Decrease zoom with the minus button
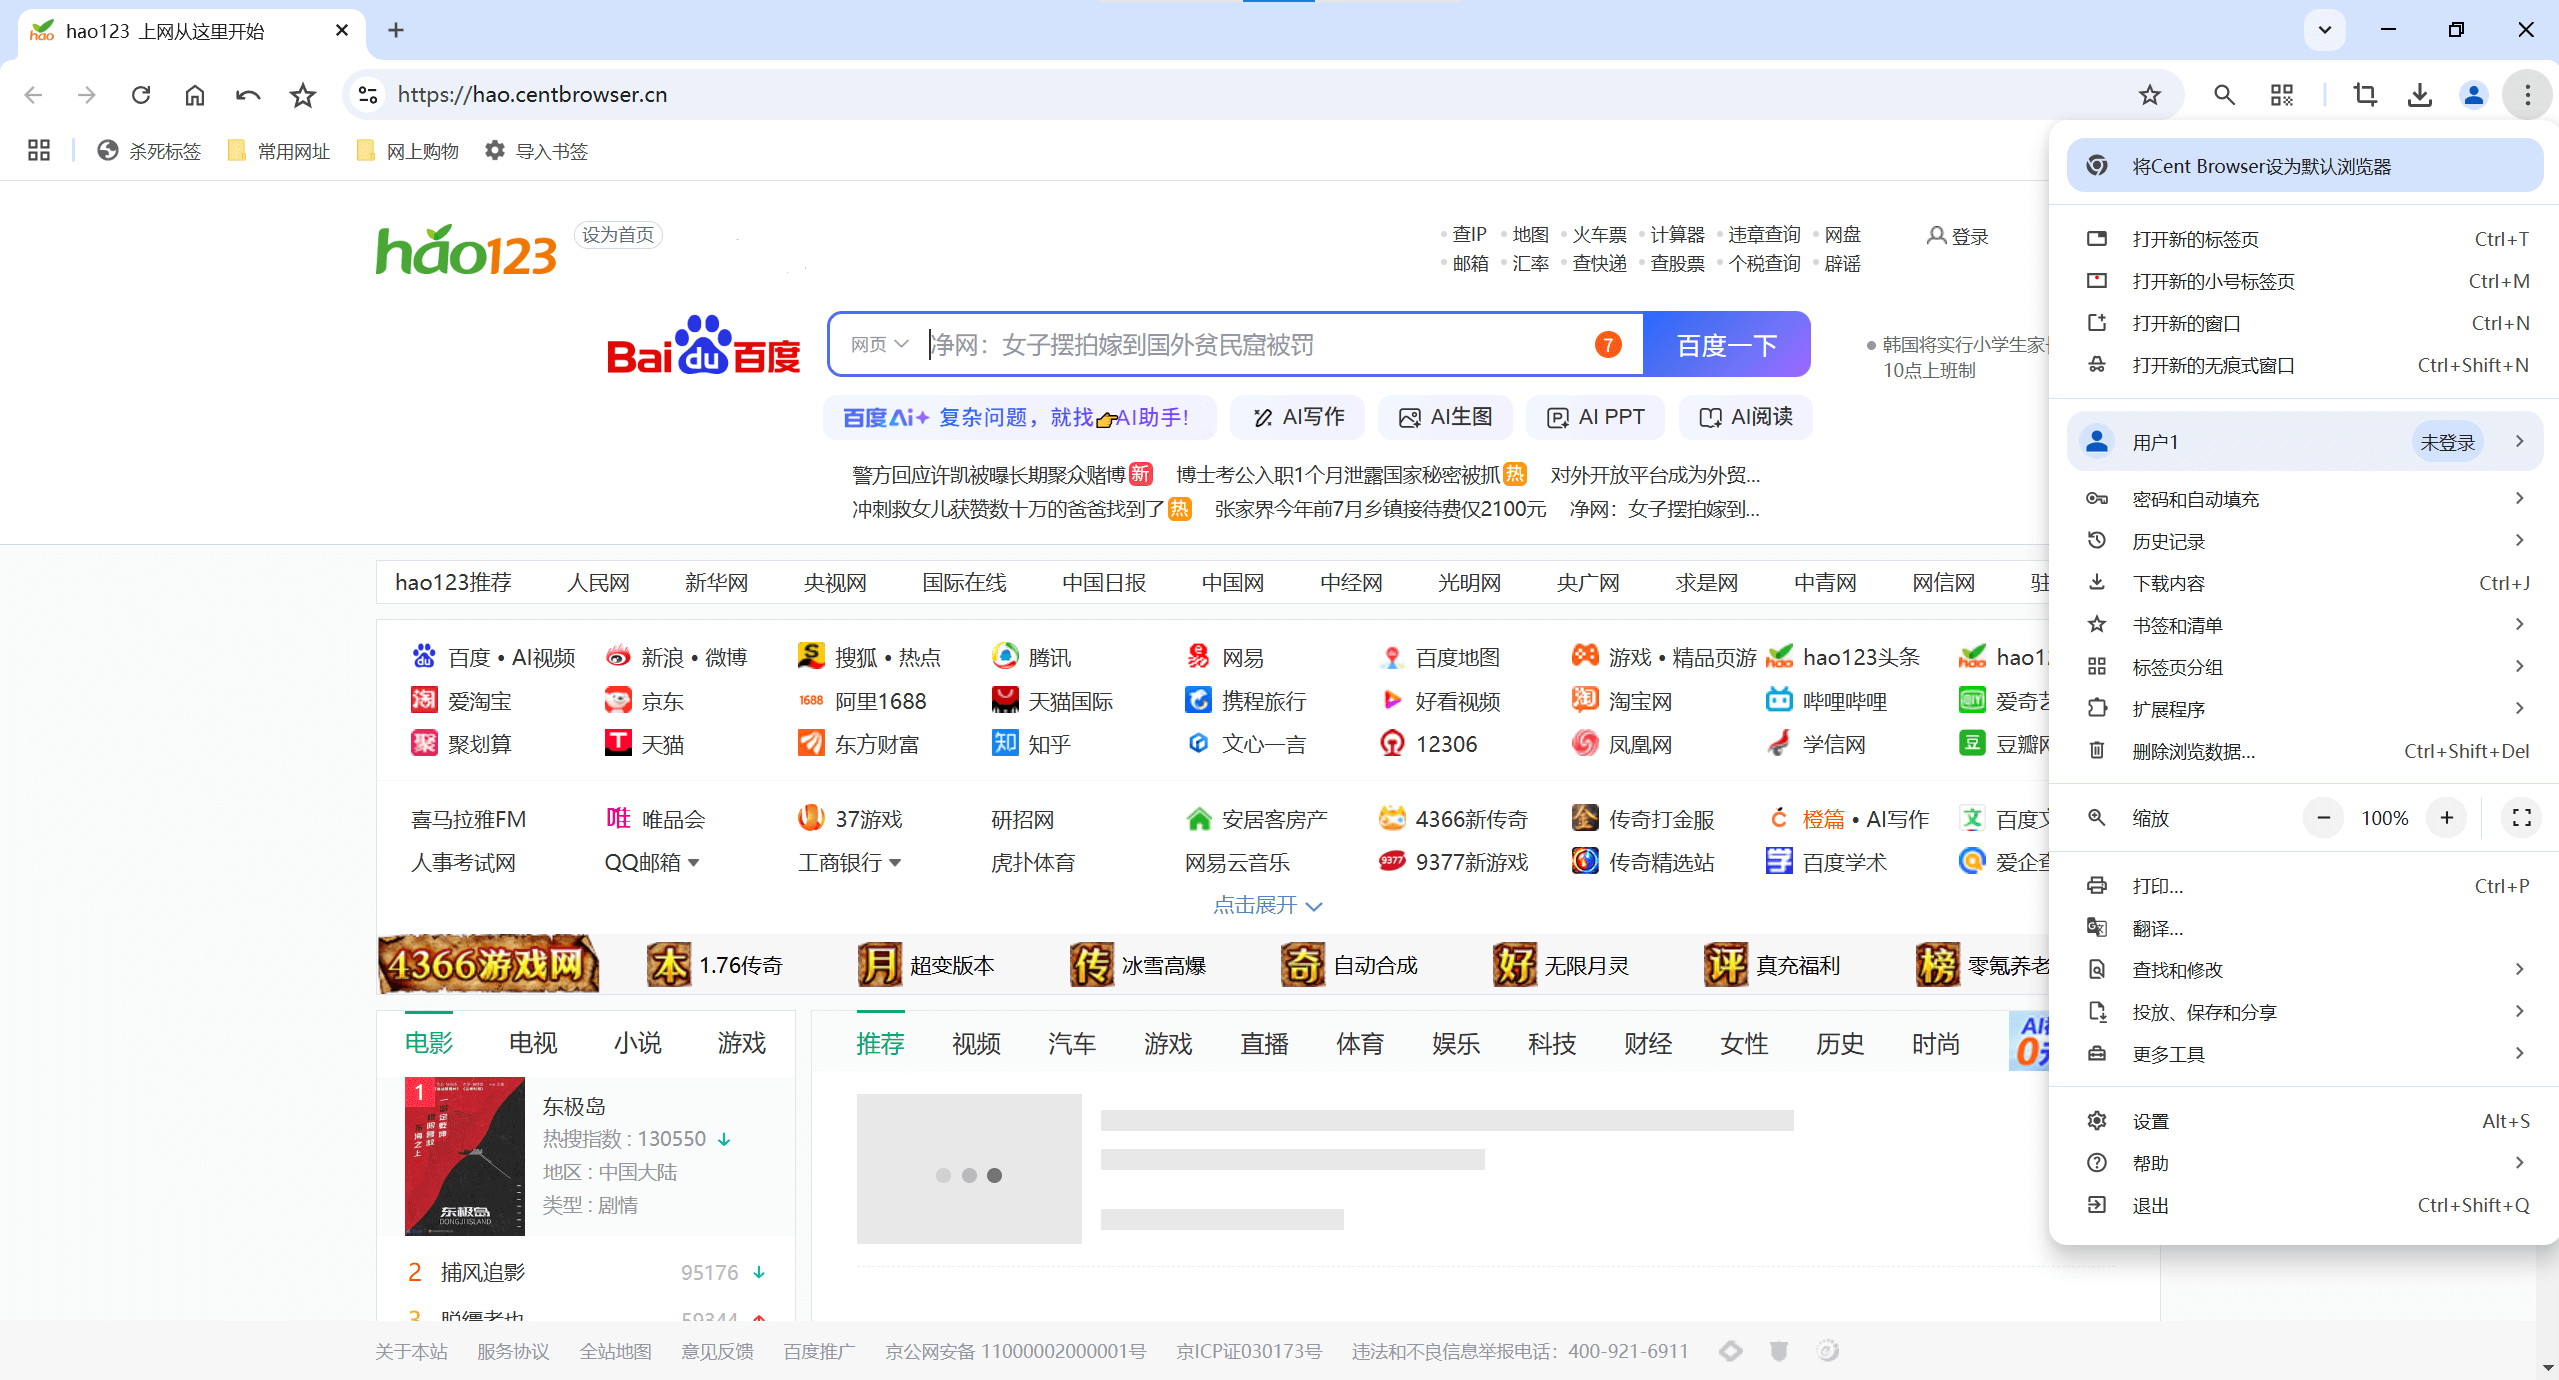The image size is (2559, 1380). click(2323, 818)
